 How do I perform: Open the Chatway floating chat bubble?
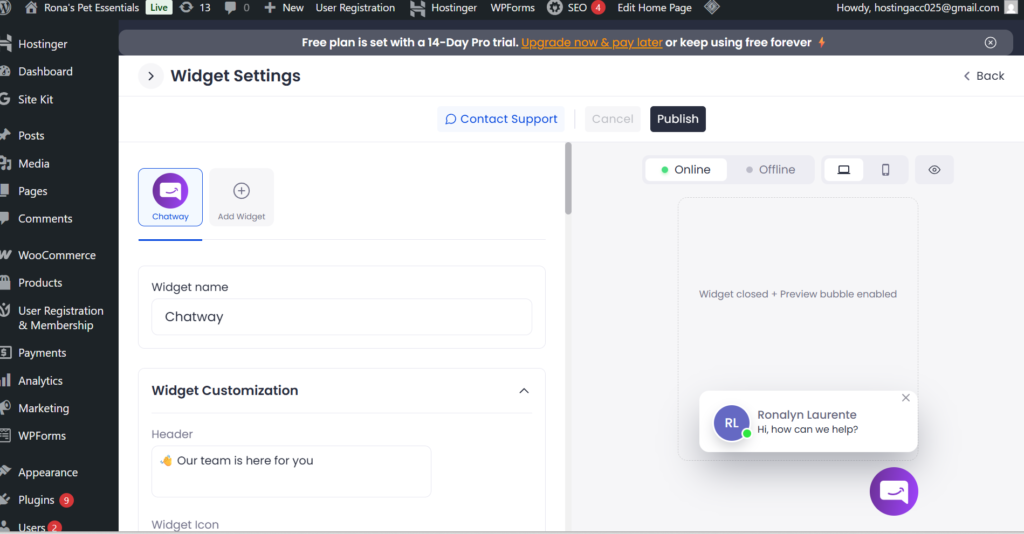click(x=893, y=490)
